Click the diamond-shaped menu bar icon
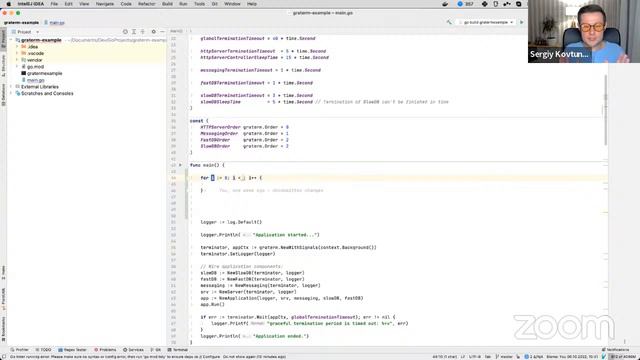Image resolution: width=640 pixels, height=360 pixels. click(484, 4)
